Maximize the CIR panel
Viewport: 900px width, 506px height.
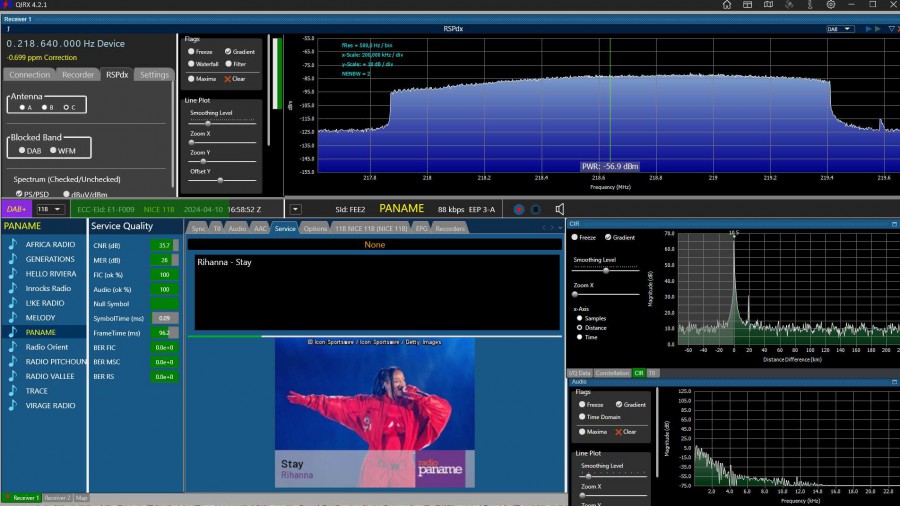tap(894, 224)
